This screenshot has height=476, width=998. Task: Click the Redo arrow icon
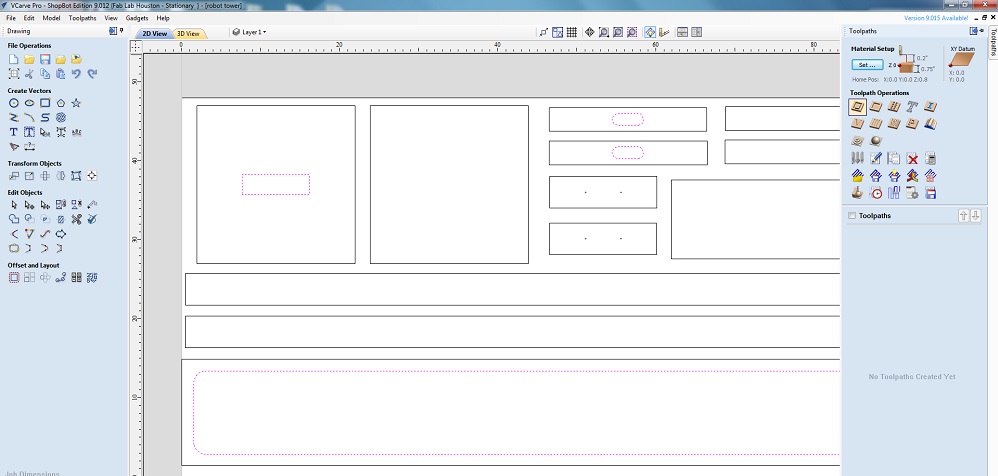tap(92, 74)
